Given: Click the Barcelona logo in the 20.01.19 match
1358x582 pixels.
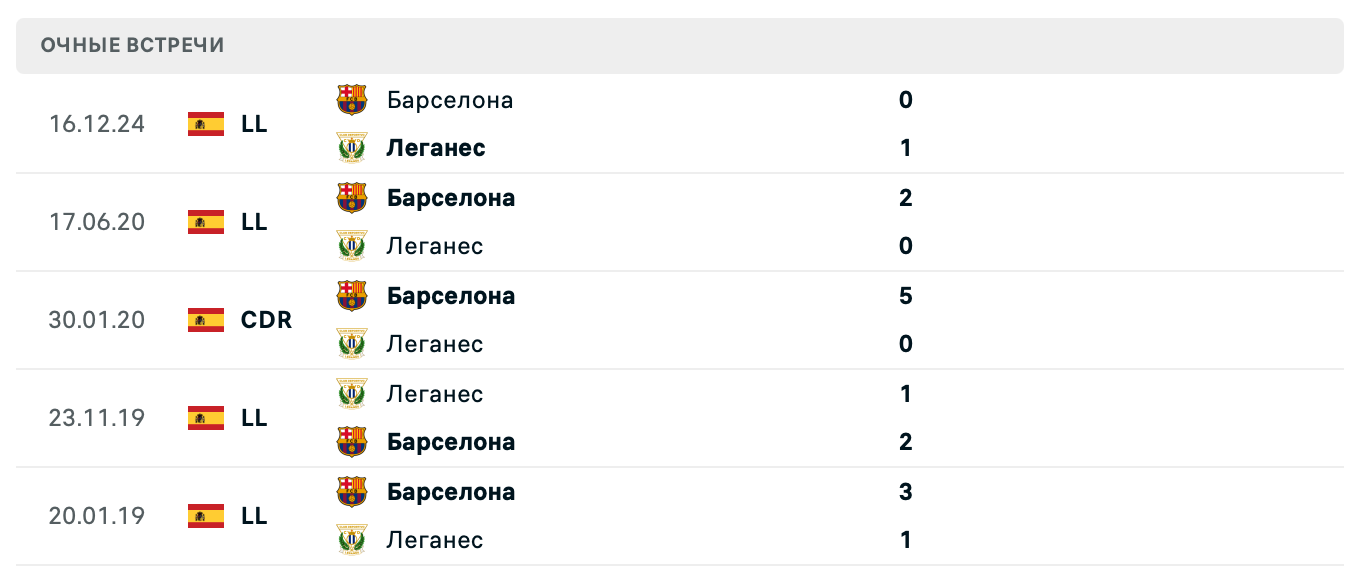Looking at the screenshot, I should coord(352,489).
